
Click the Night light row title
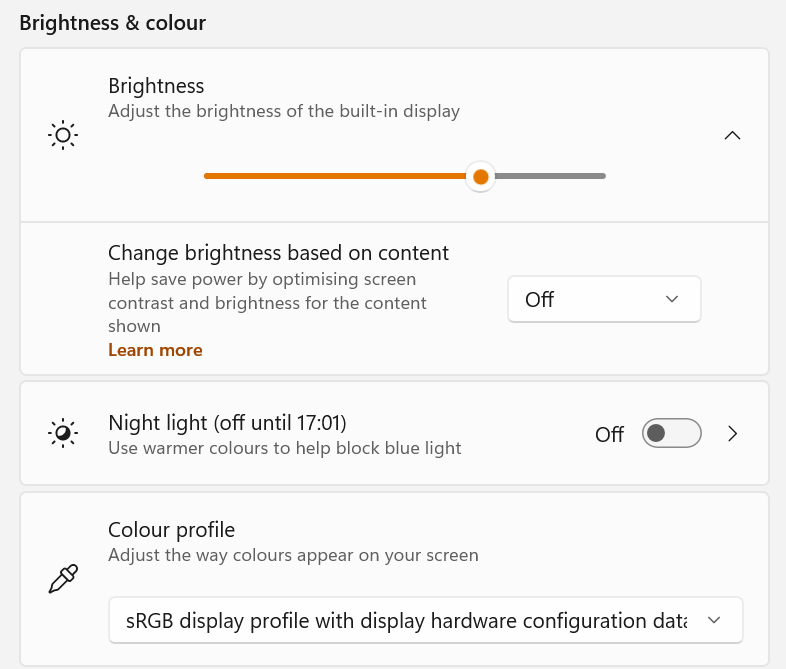pyautogui.click(x=227, y=422)
